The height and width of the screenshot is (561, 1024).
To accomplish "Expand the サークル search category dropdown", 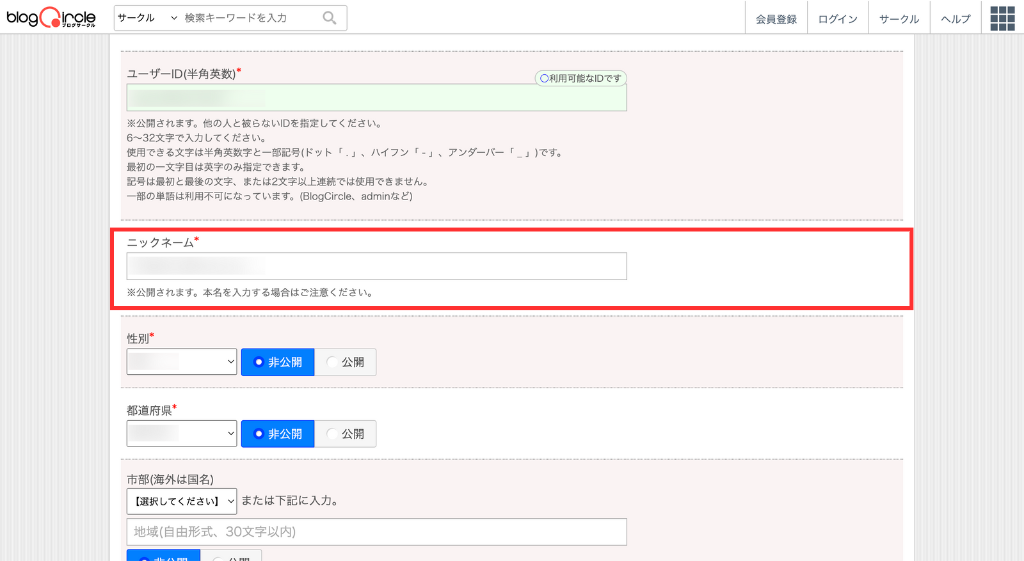I will 146,18.
